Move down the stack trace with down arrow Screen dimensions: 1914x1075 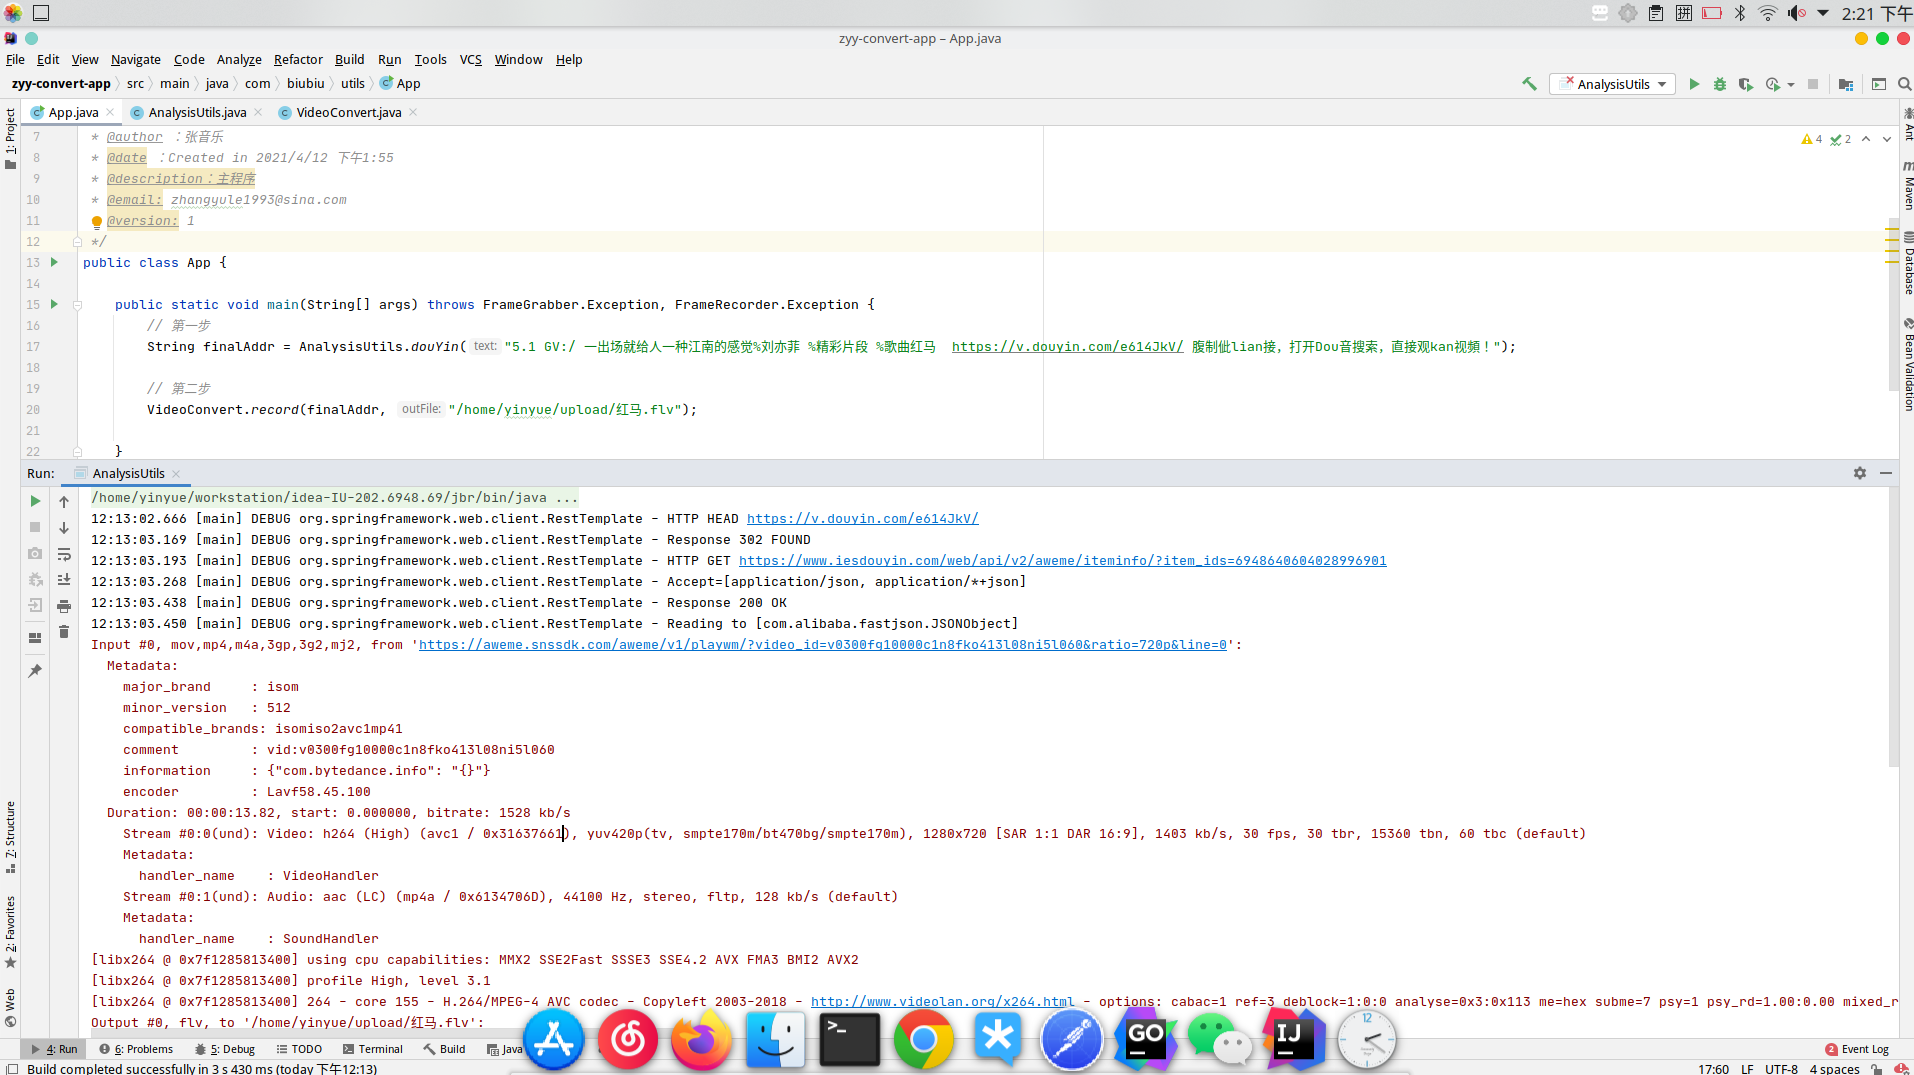click(x=64, y=527)
